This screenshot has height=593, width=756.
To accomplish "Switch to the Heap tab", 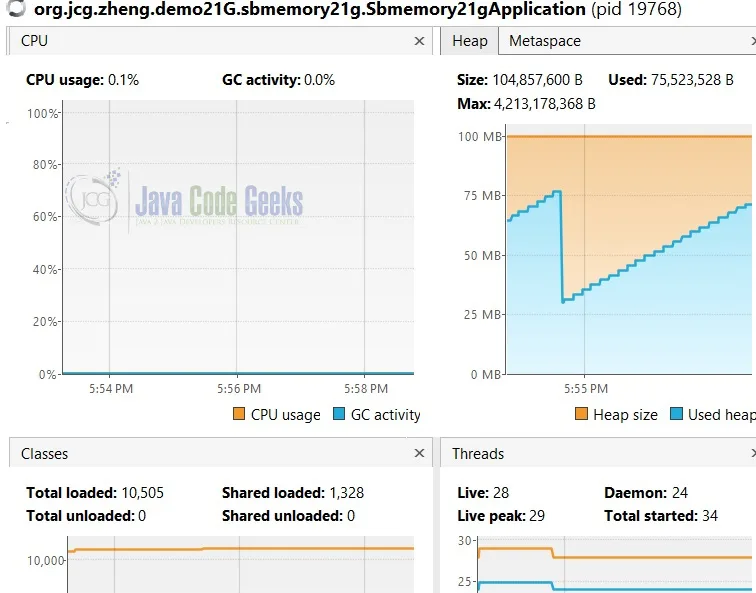I will point(470,41).
